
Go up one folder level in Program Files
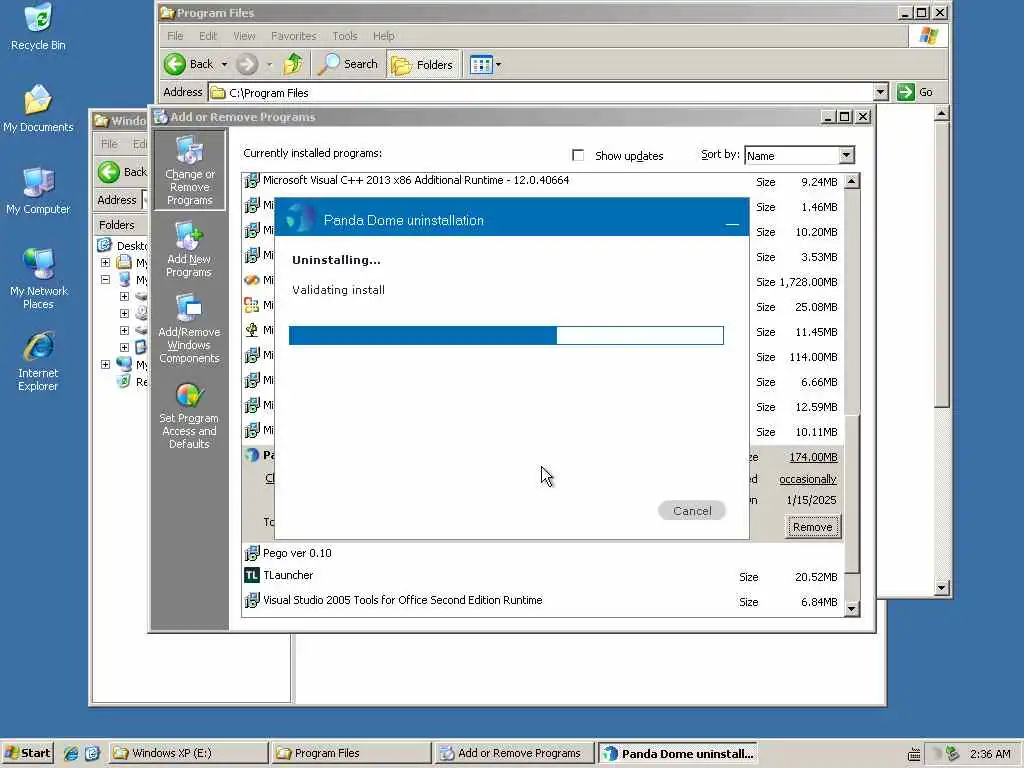293,64
